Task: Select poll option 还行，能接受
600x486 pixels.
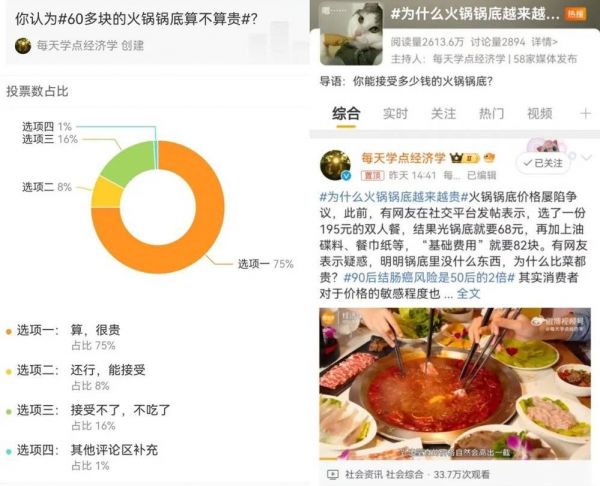Action: (x=108, y=370)
